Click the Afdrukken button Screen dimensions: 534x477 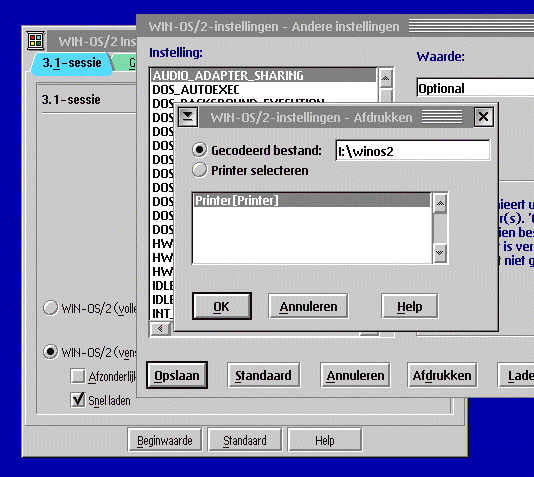coord(442,375)
